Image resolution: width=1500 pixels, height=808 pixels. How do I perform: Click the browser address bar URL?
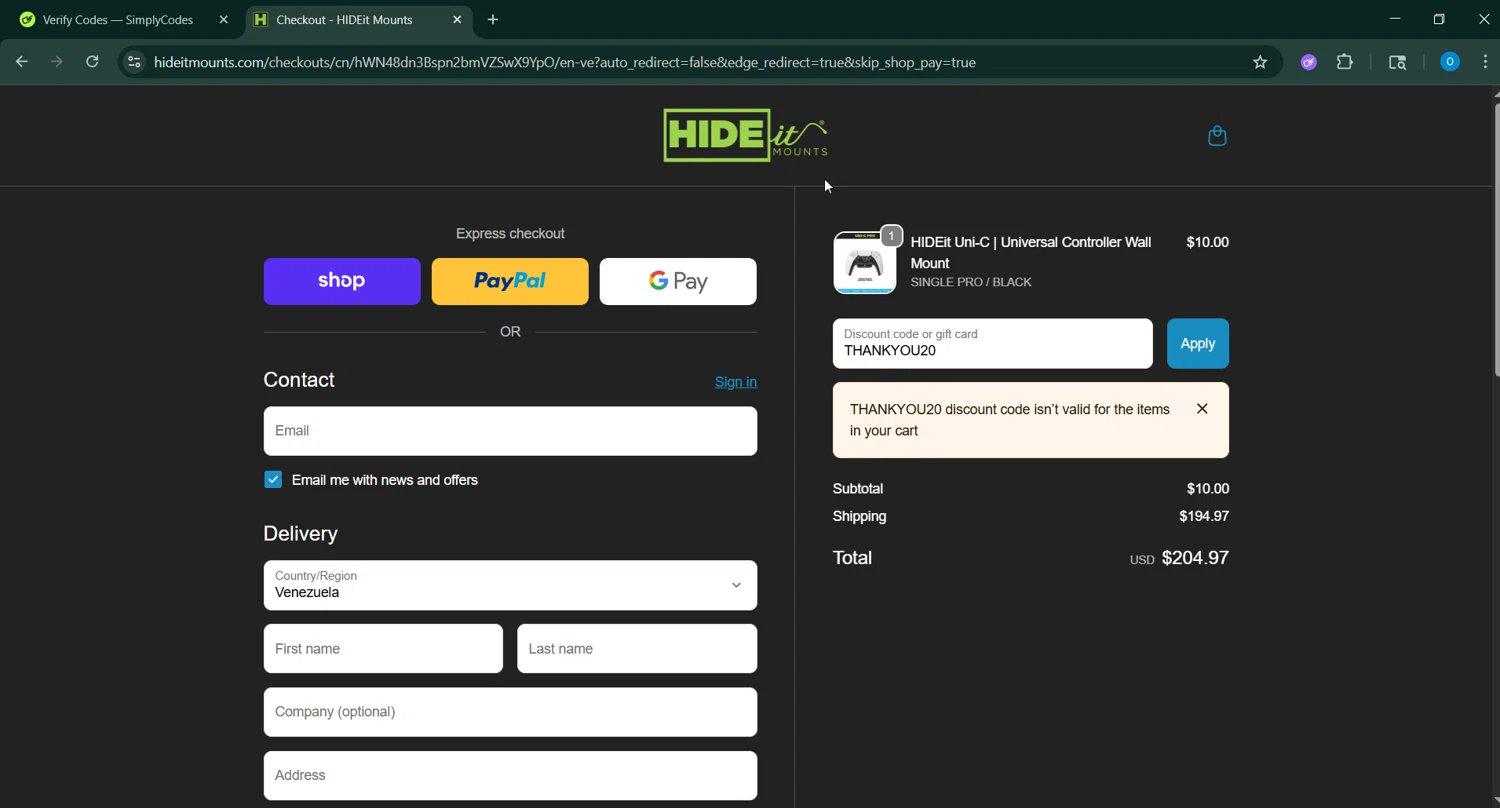pyautogui.click(x=565, y=62)
